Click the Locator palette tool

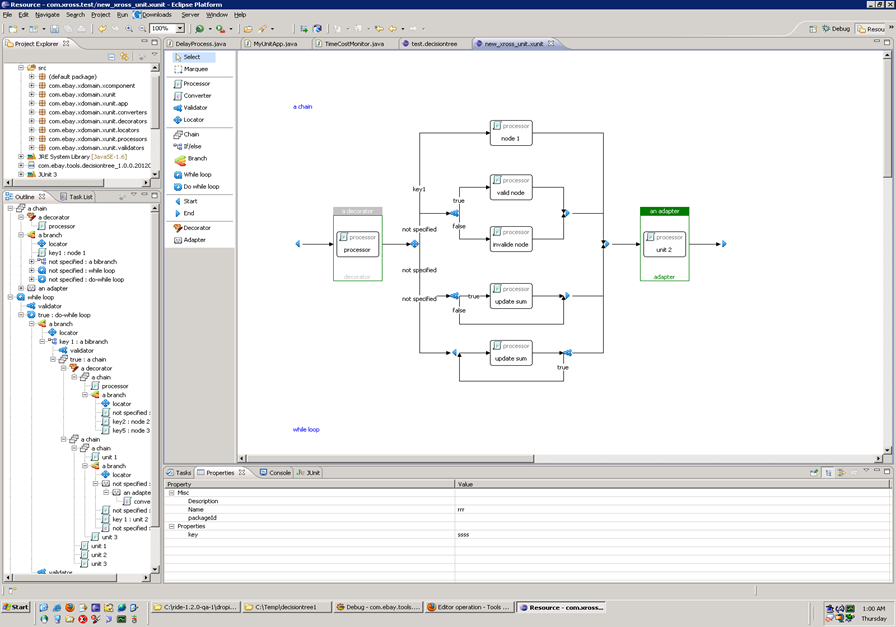click(193, 120)
